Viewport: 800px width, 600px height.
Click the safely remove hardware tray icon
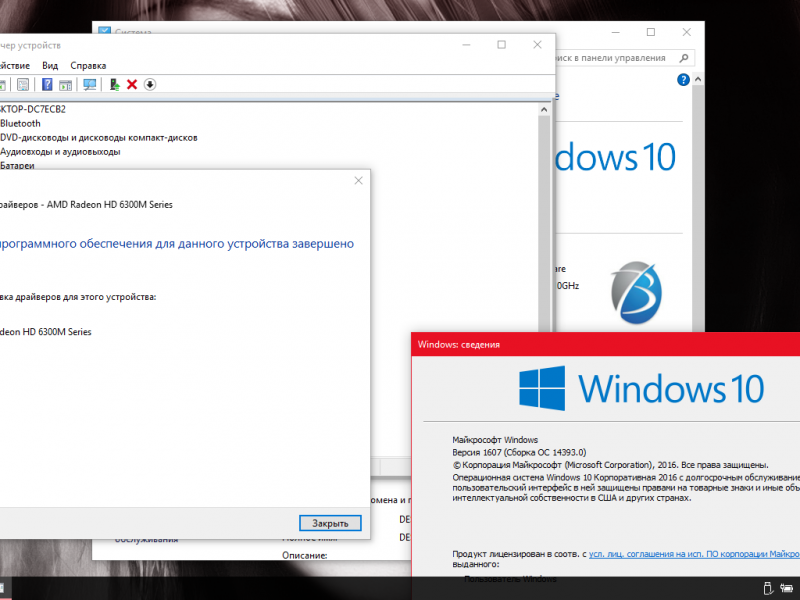pyautogui.click(x=768, y=588)
